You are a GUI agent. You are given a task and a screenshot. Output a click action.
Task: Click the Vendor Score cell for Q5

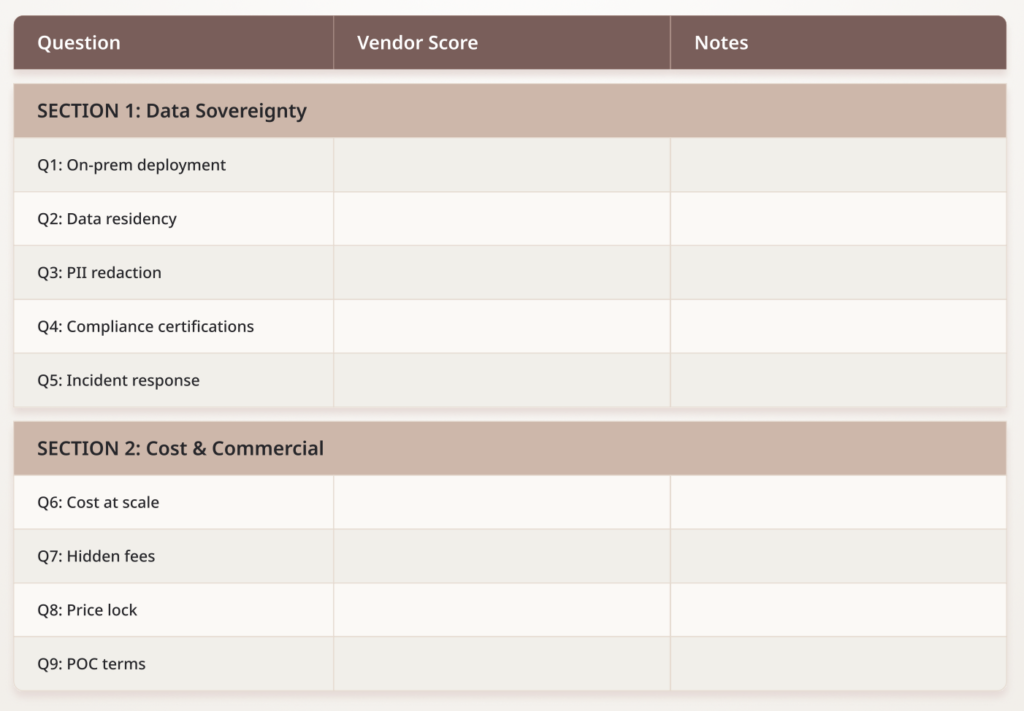(501, 381)
